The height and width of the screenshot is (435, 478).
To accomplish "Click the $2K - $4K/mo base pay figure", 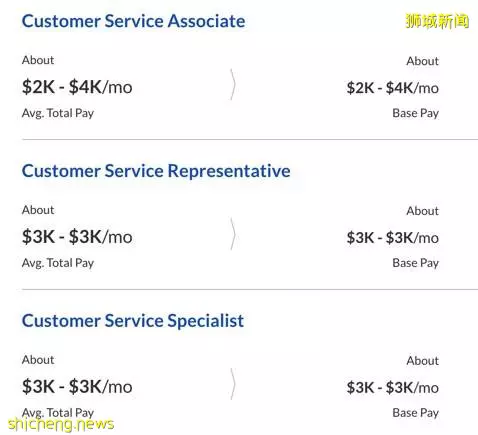I will point(392,88).
